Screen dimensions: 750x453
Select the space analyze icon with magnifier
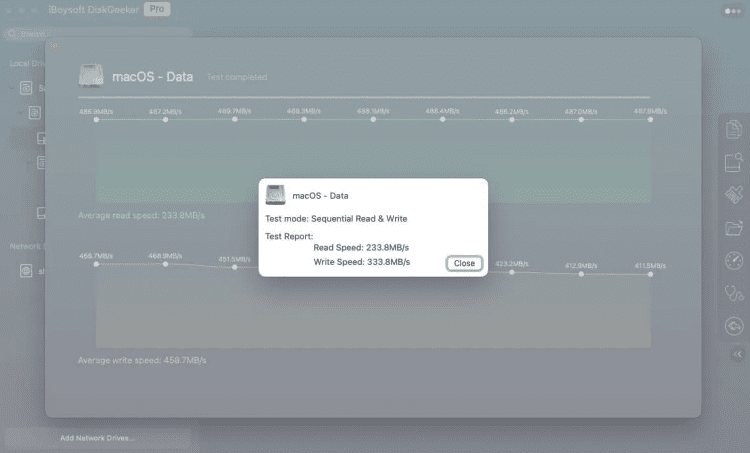pos(734,162)
